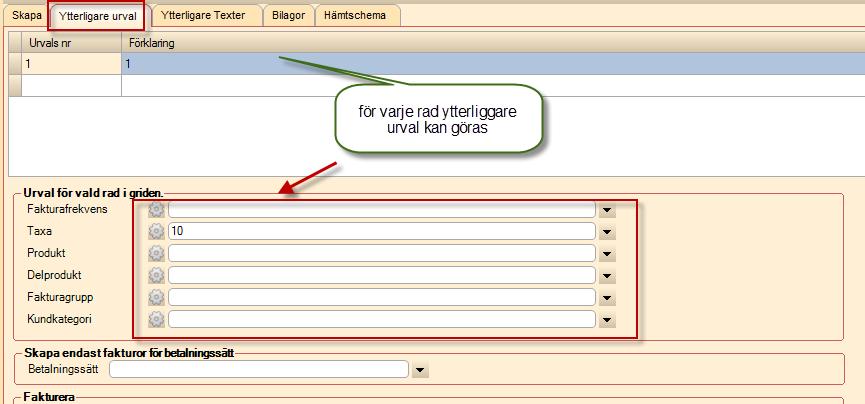
Task: Click the empty new-row Förklaring cell
Action: click(x=493, y=86)
